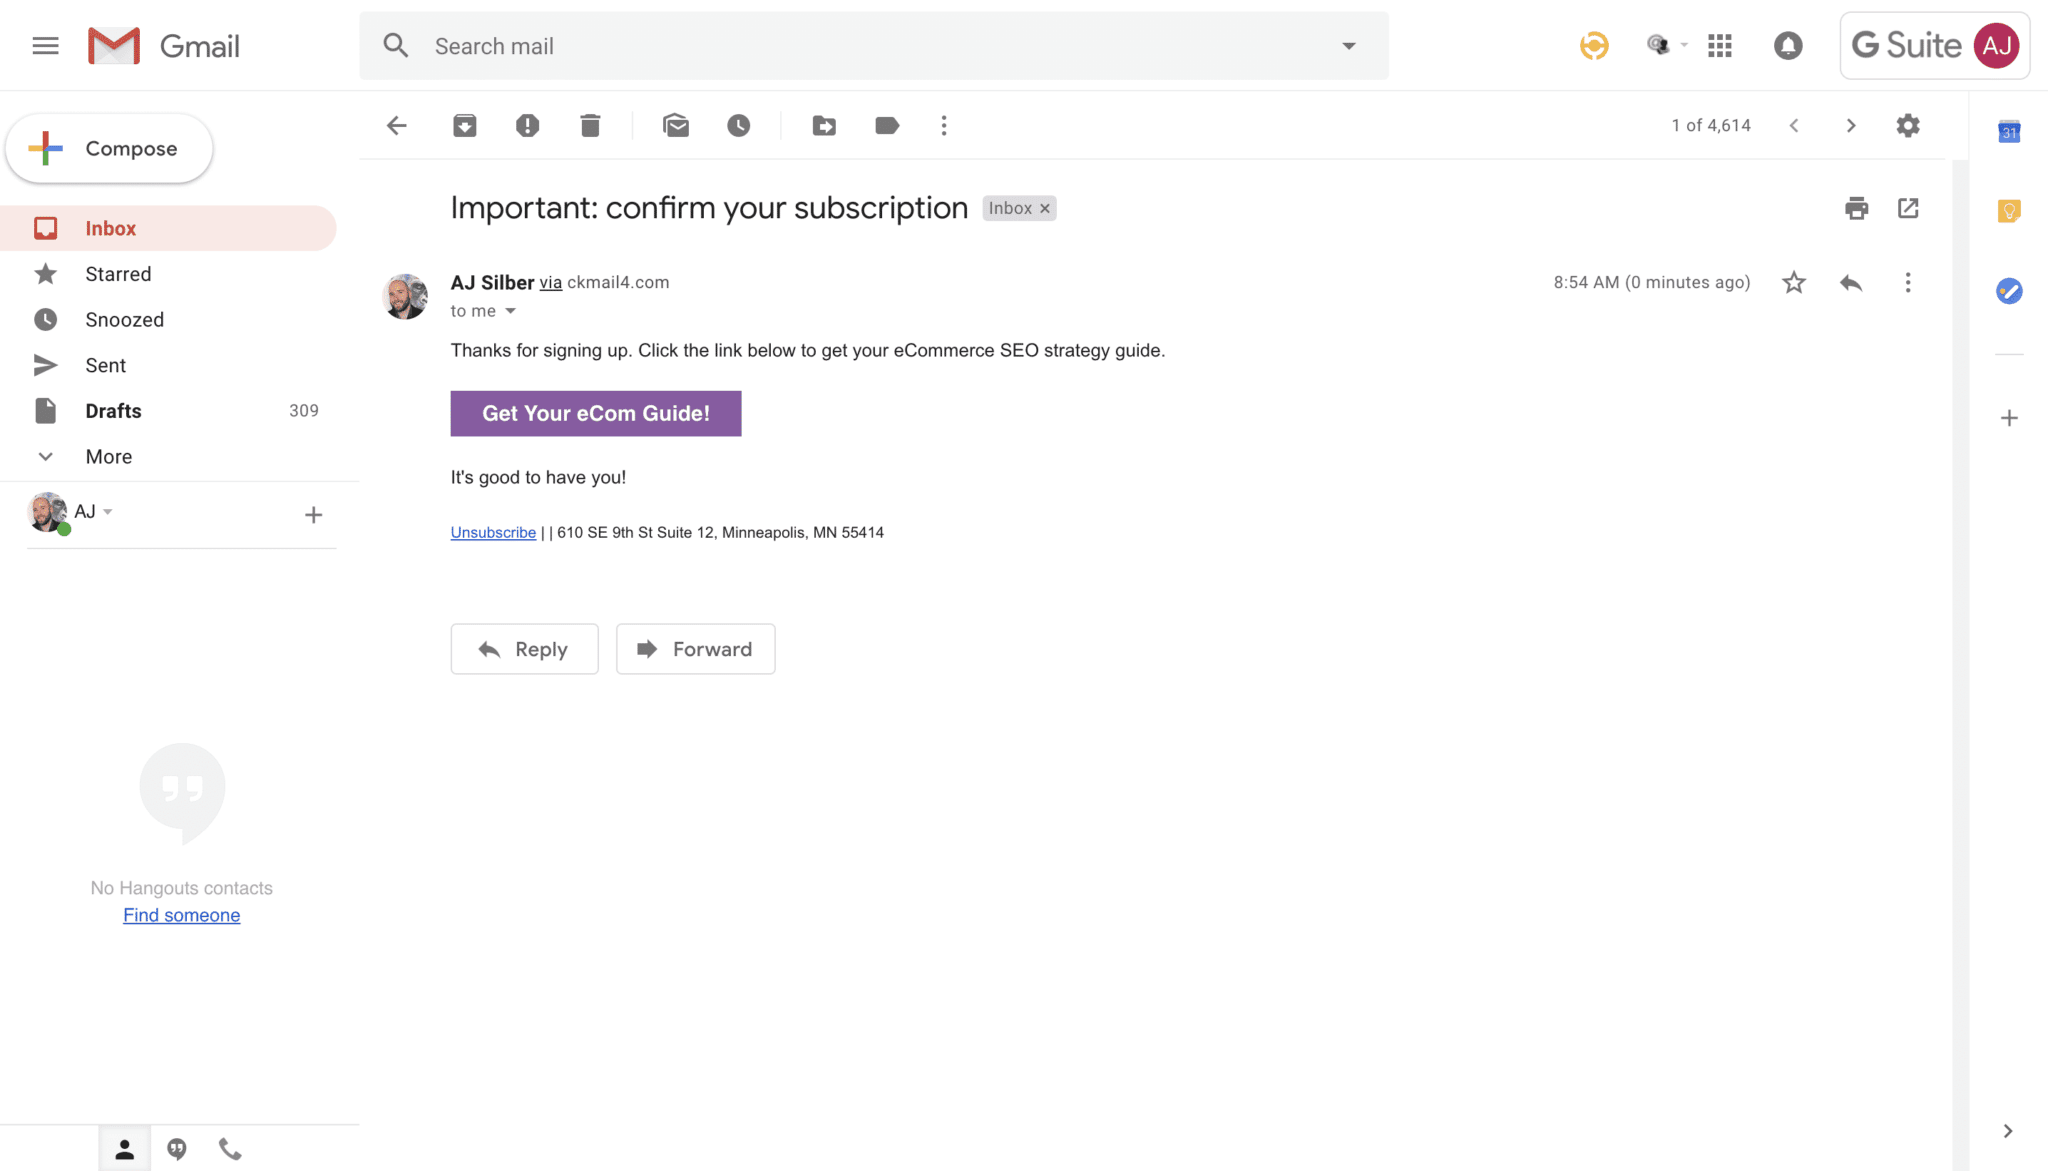Click the Get Your eCom Guide! button
The height and width of the screenshot is (1171, 2048).
pos(596,413)
